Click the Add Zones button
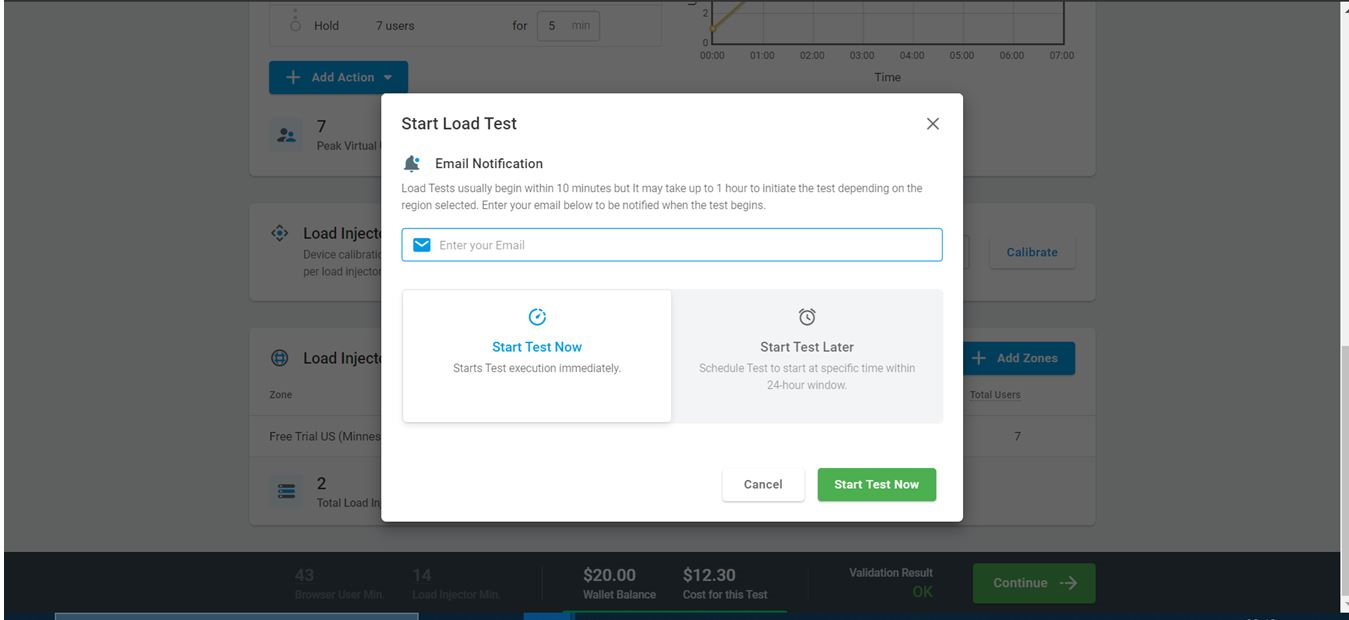Viewport: 1349px width, 620px height. tap(1019, 358)
